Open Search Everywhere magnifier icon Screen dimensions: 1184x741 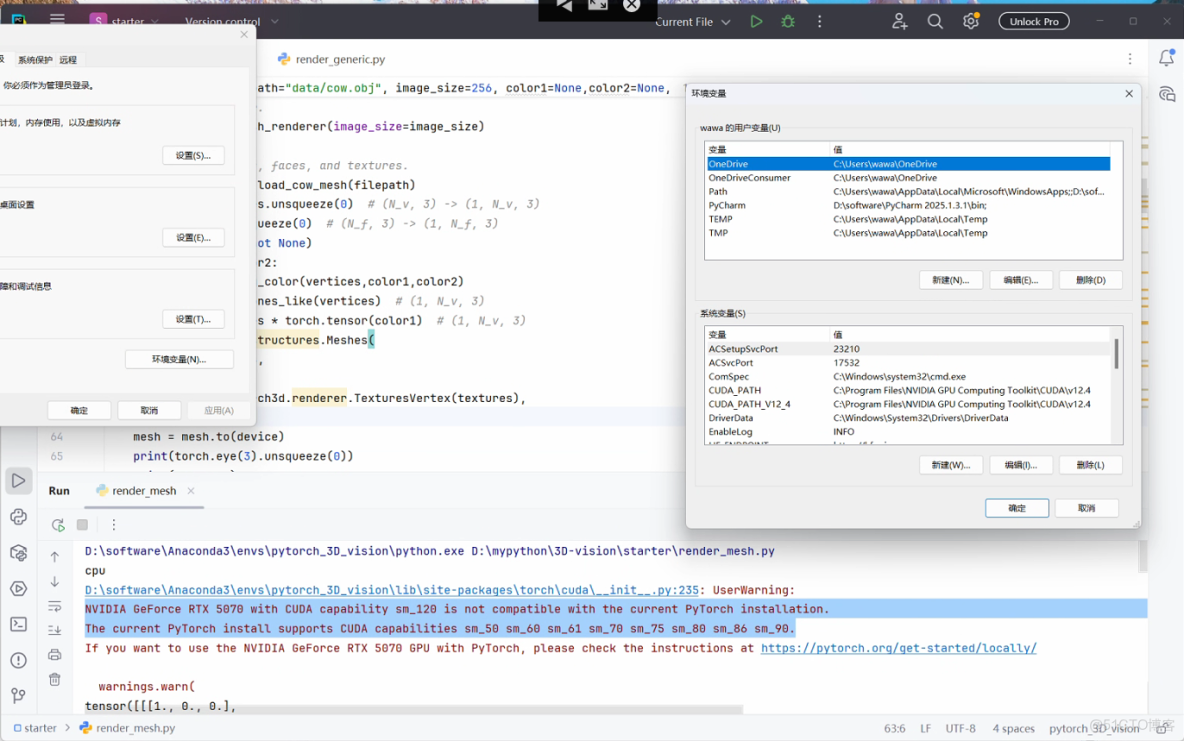pyautogui.click(x=935, y=20)
